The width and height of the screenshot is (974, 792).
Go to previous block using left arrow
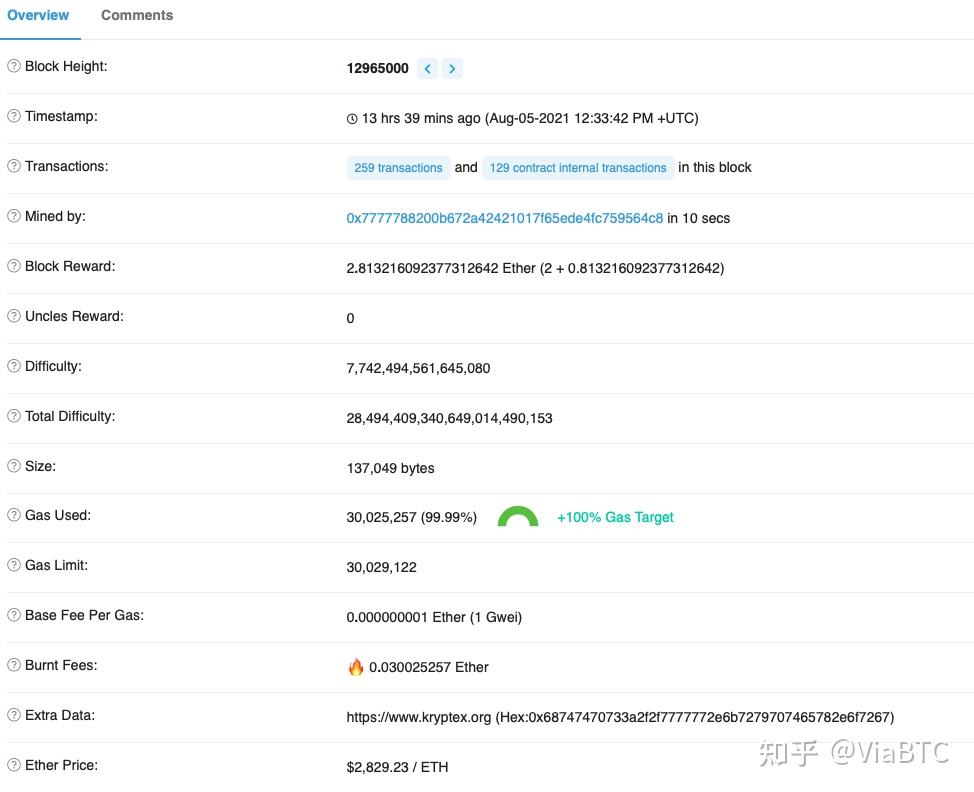click(x=427, y=68)
